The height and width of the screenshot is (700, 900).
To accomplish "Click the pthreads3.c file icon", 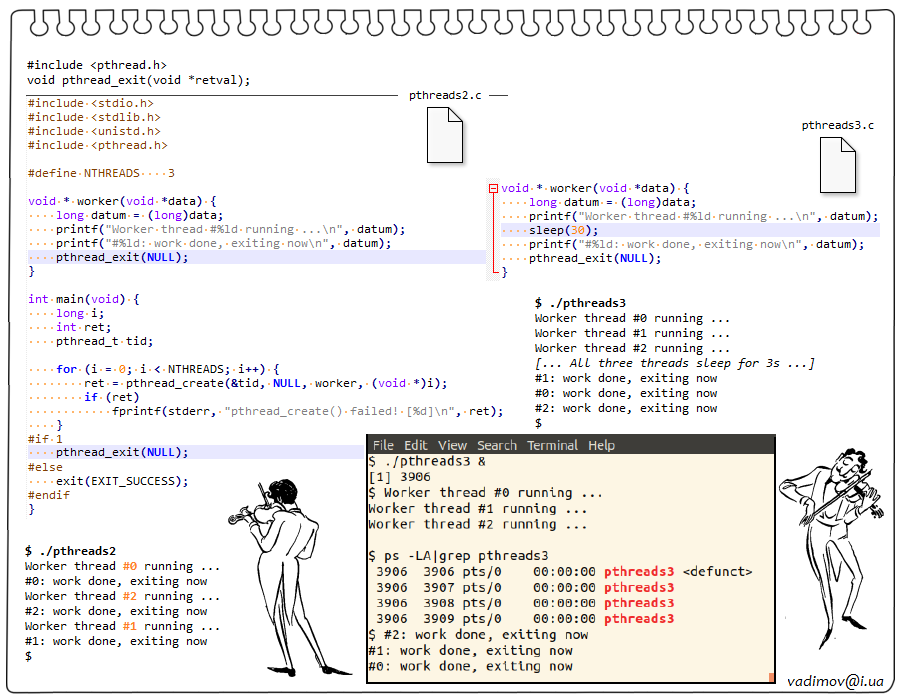I will click(x=838, y=165).
